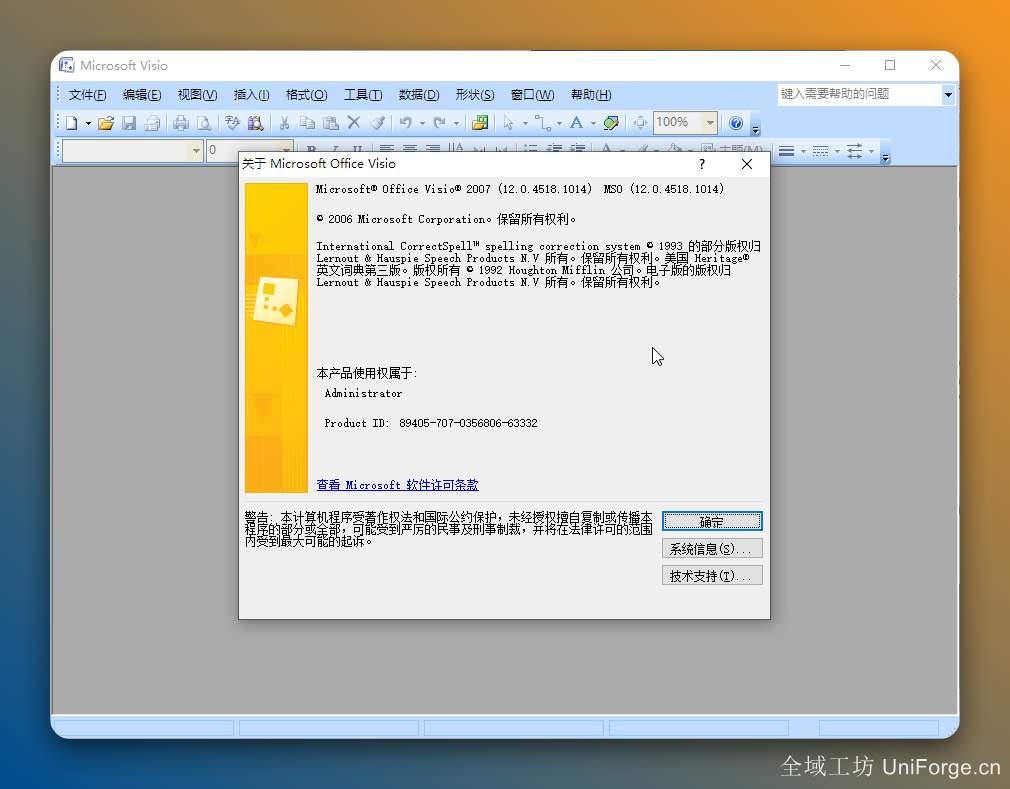Click the Shapes window icon
Image resolution: width=1010 pixels, height=789 pixels.
pyautogui.click(x=480, y=122)
